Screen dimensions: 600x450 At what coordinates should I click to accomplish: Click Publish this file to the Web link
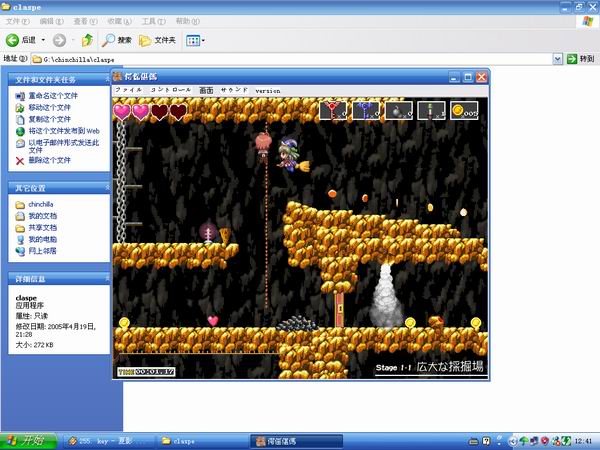64,131
